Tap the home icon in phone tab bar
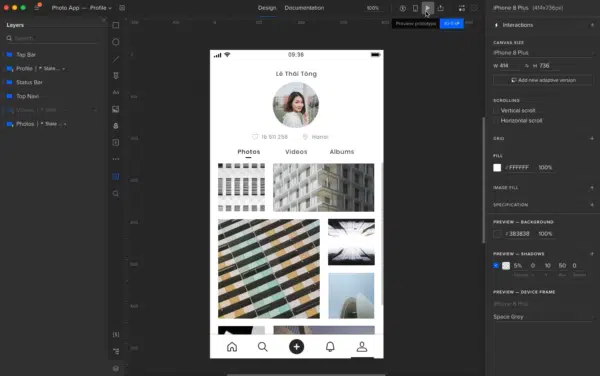The height and width of the screenshot is (376, 600). 232,347
